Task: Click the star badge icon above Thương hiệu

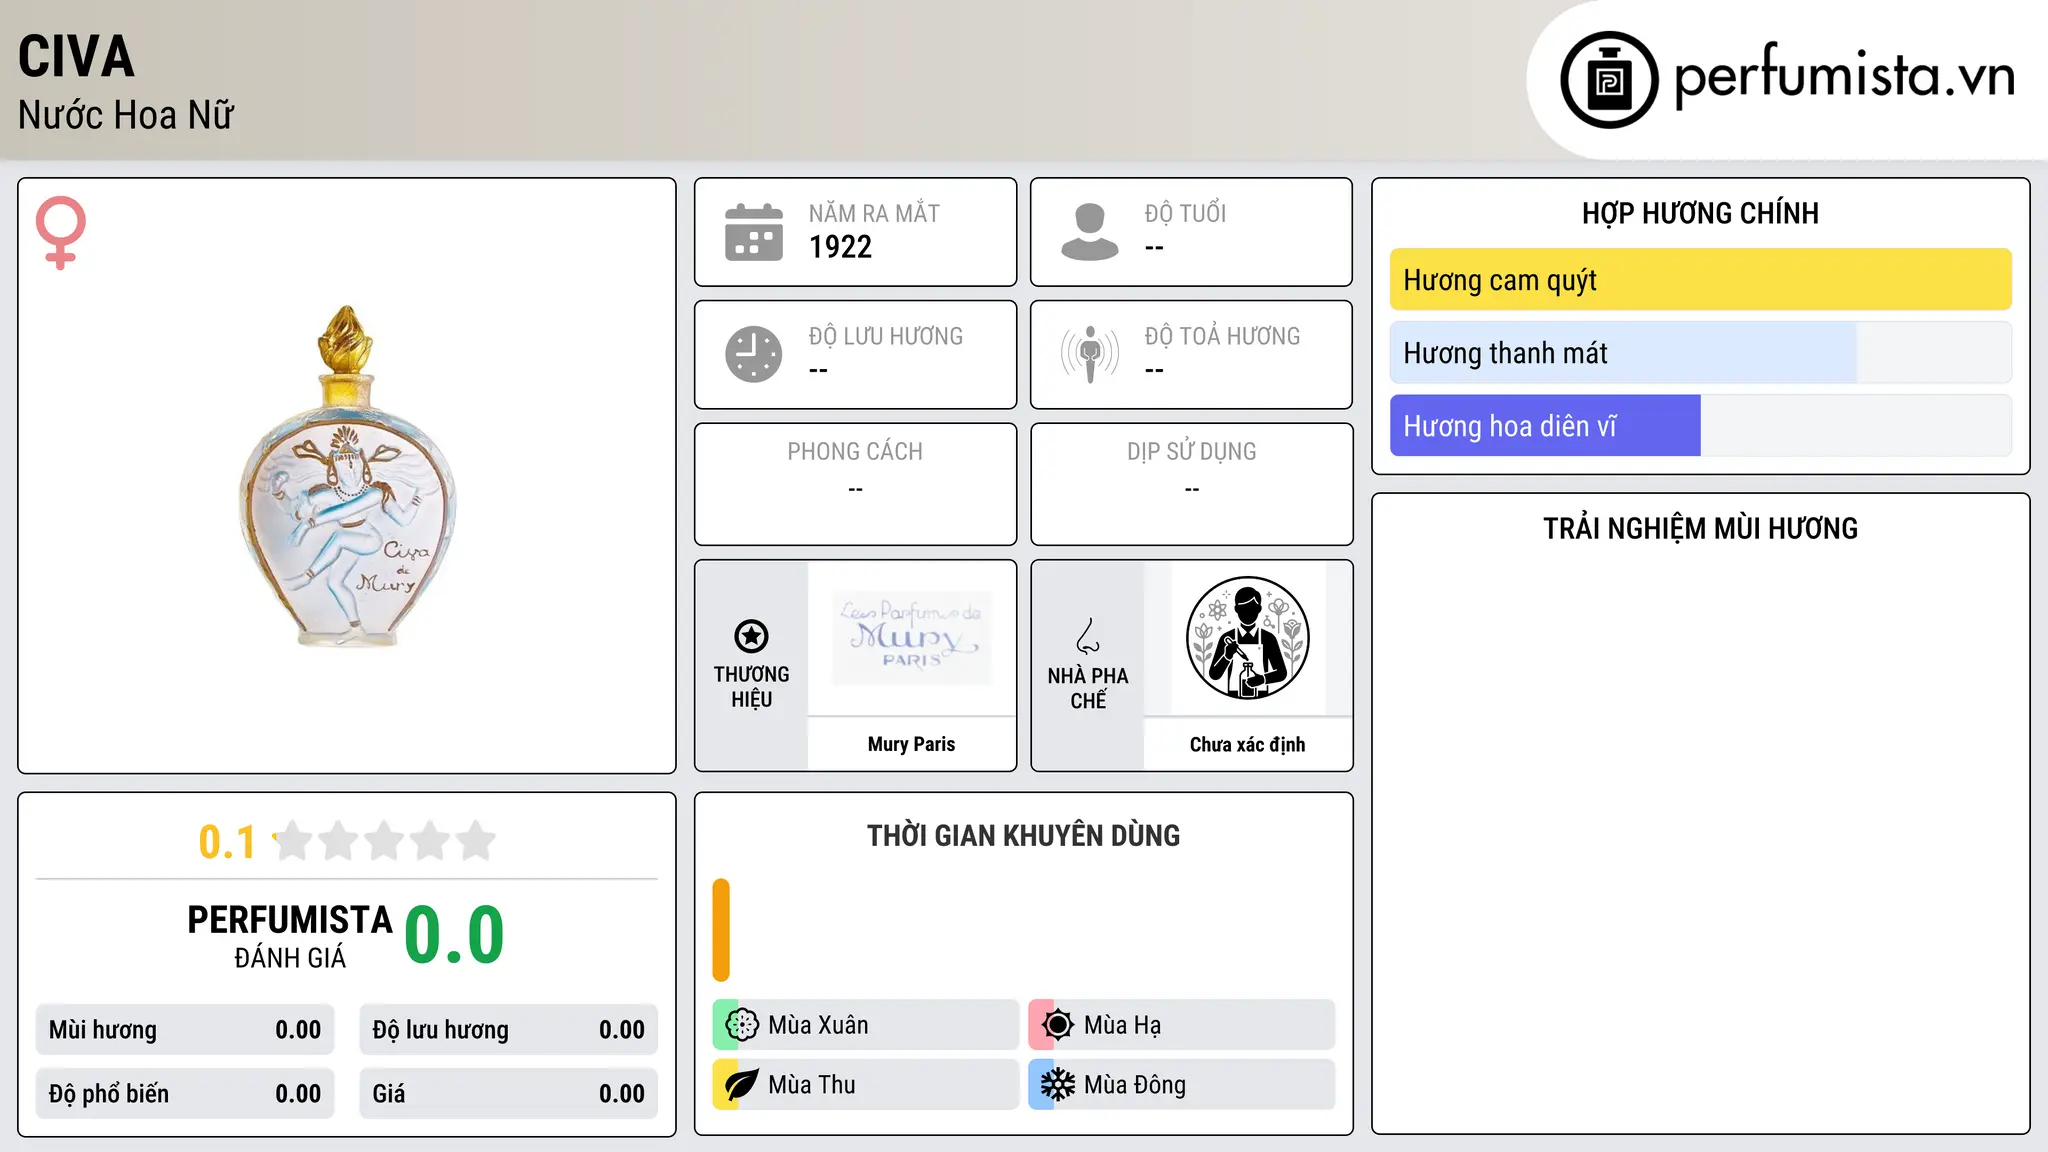Action: [x=751, y=636]
